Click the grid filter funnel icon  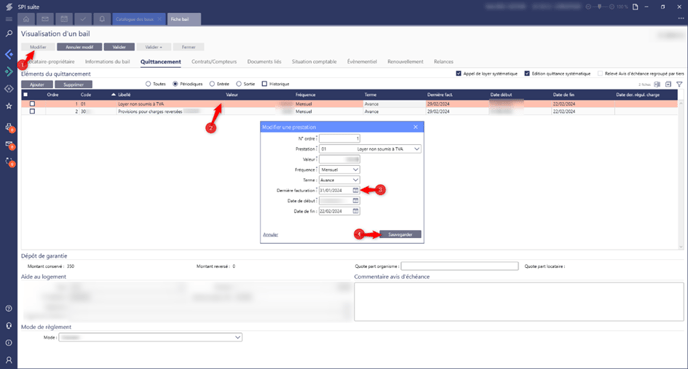click(679, 84)
